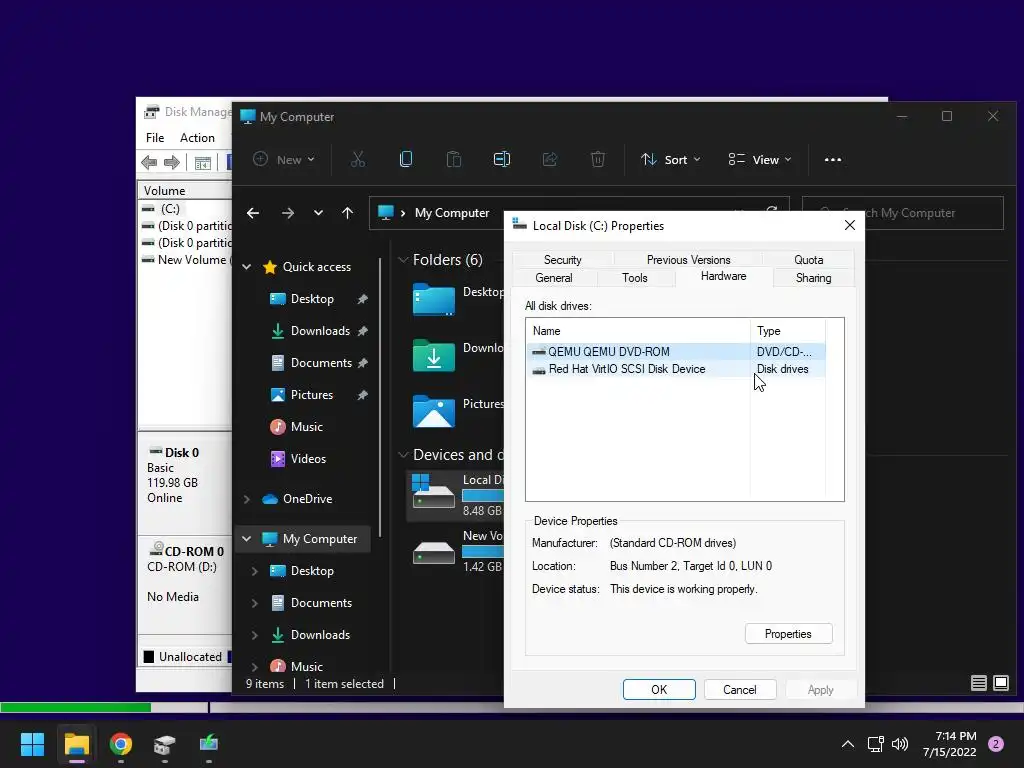Switch to the Sharing tab

814,278
